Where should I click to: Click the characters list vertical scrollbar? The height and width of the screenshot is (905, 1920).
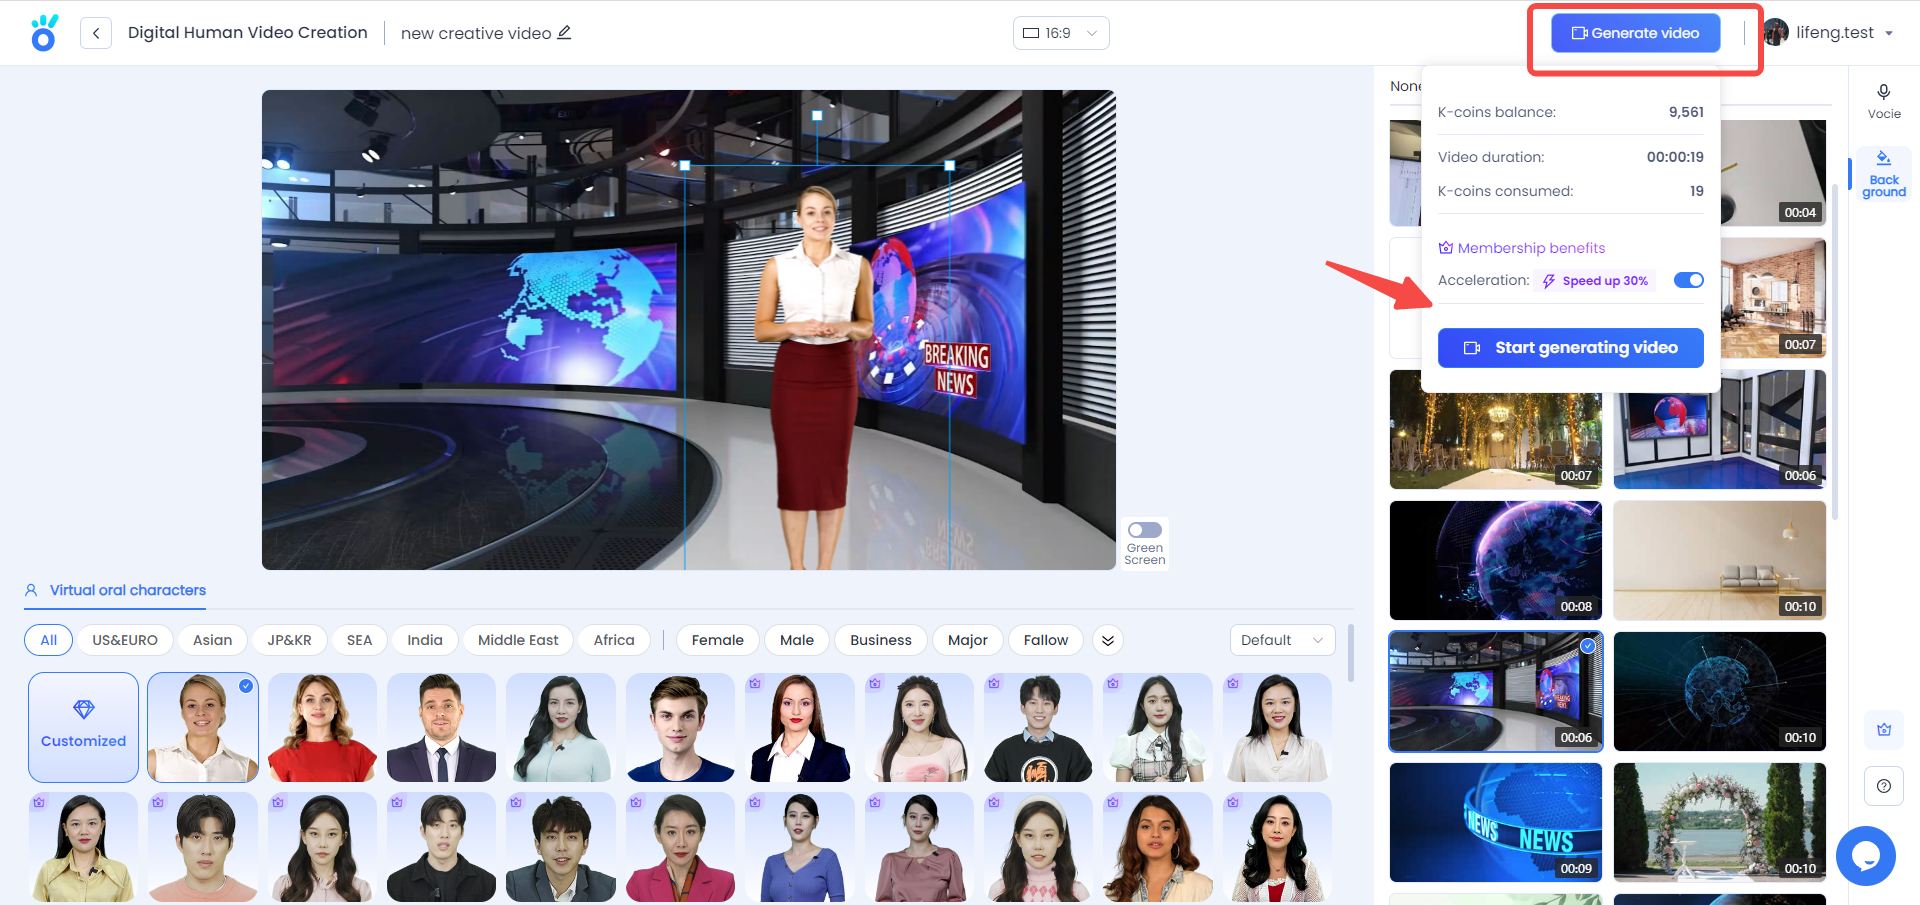click(1351, 652)
